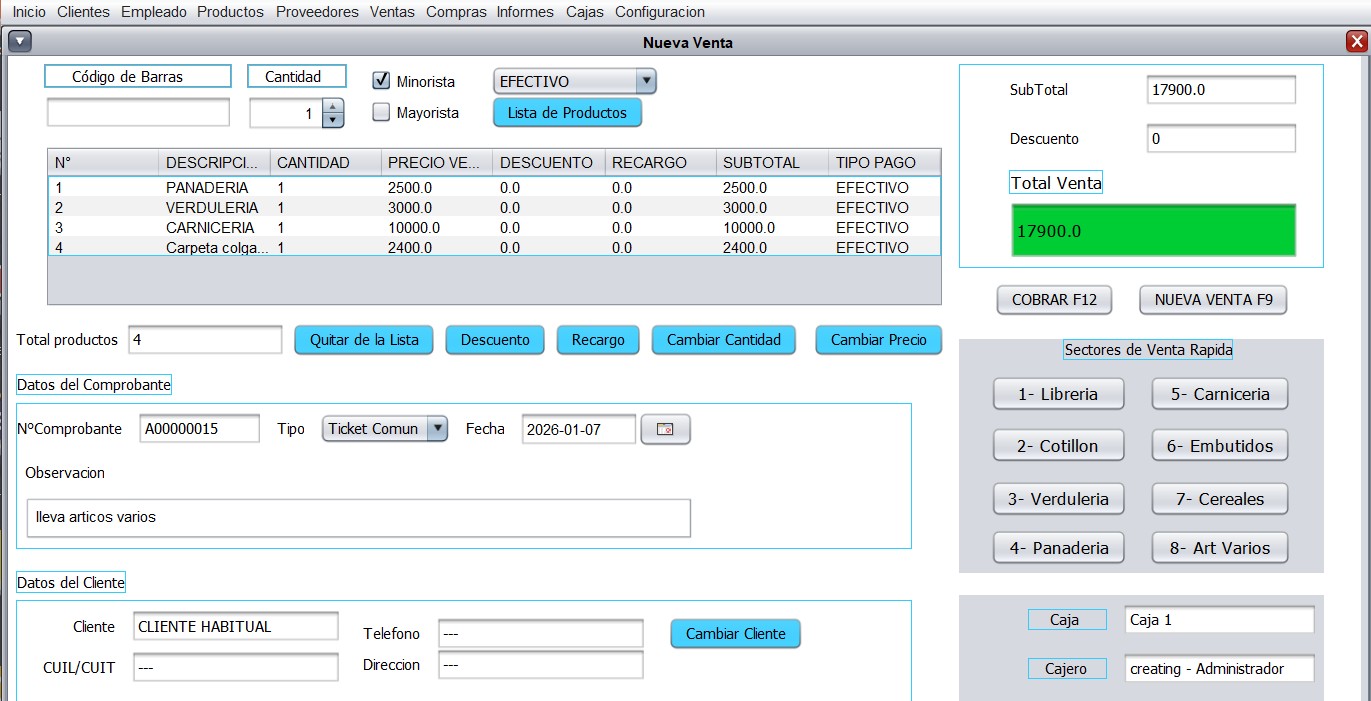Uncheck the Minorista checkbox
1371x701 pixels.
[381, 81]
